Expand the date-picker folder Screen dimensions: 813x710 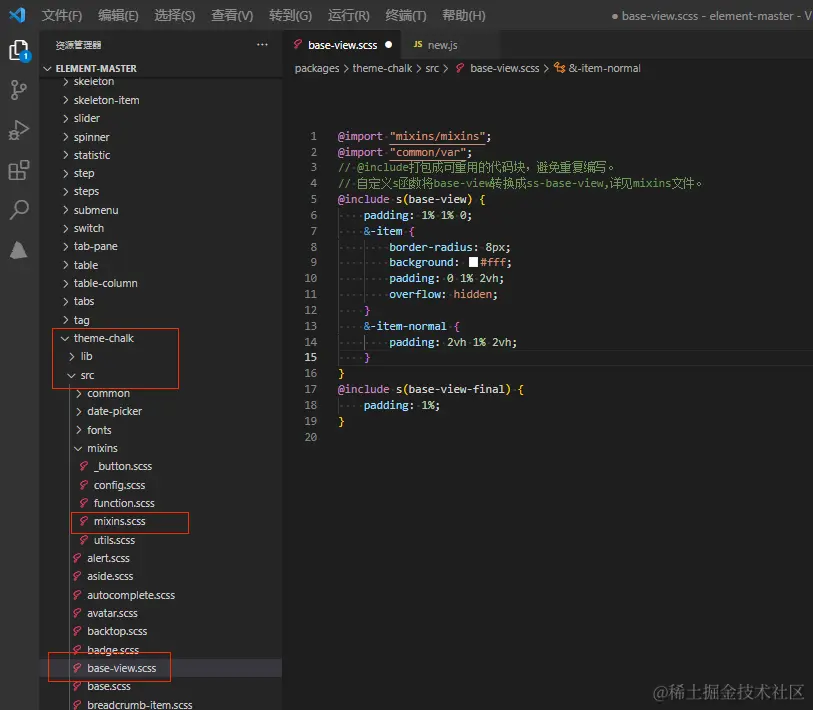pos(79,411)
